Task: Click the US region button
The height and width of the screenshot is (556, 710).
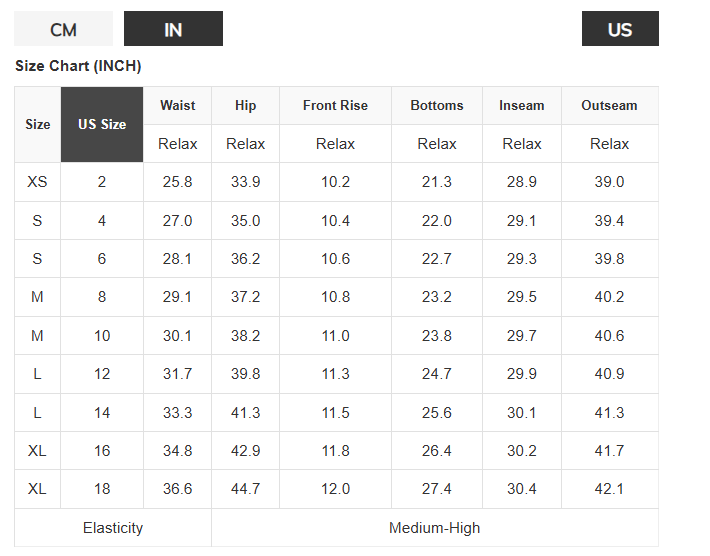Action: [620, 29]
